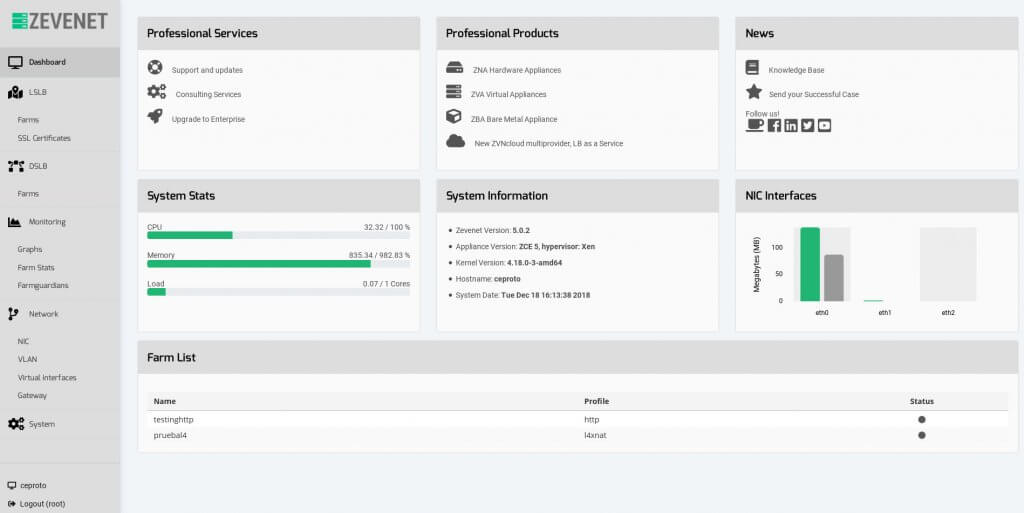Expand the Monitoring sidebar section
This screenshot has width=1024, height=513.
click(x=47, y=222)
